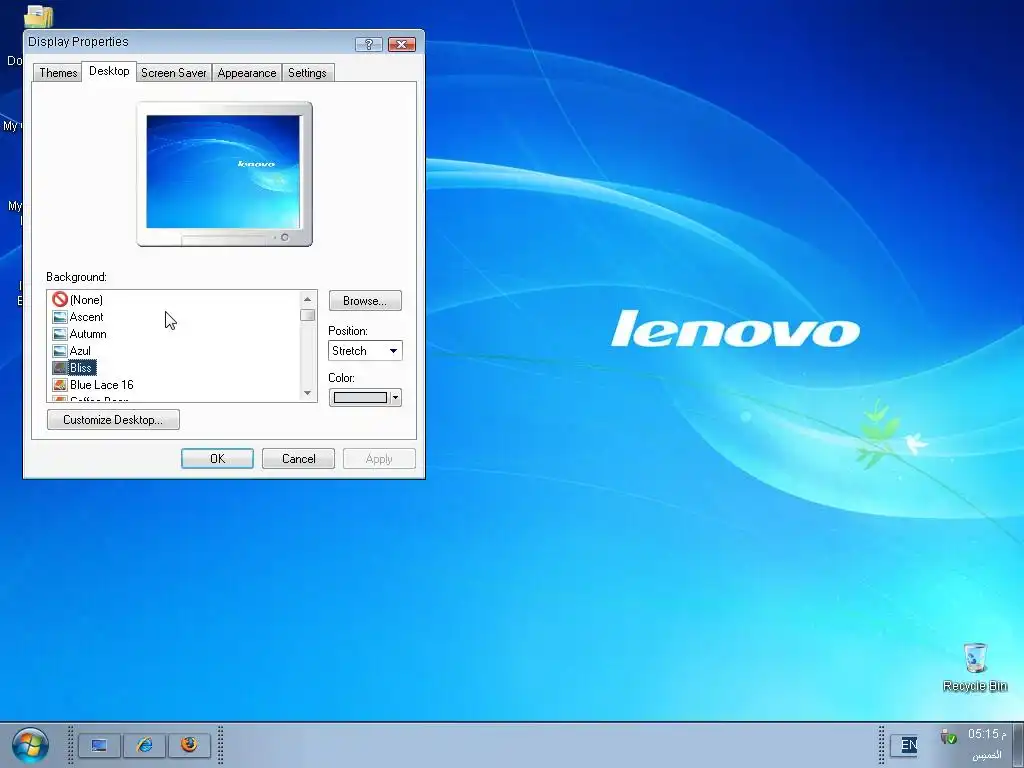The image size is (1024, 768).
Task: Switch to the Settings tab
Action: pyautogui.click(x=307, y=72)
